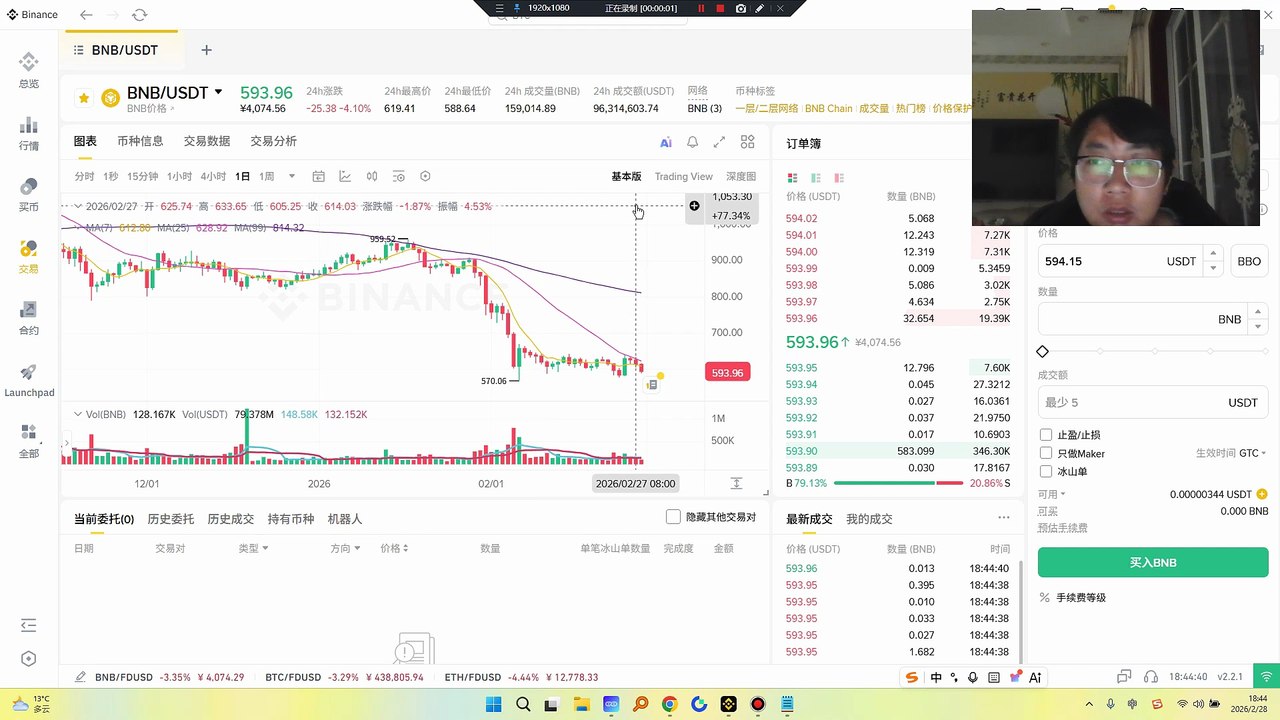
Task: Open the Ai assistant on the chart panel
Action: pyautogui.click(x=665, y=142)
